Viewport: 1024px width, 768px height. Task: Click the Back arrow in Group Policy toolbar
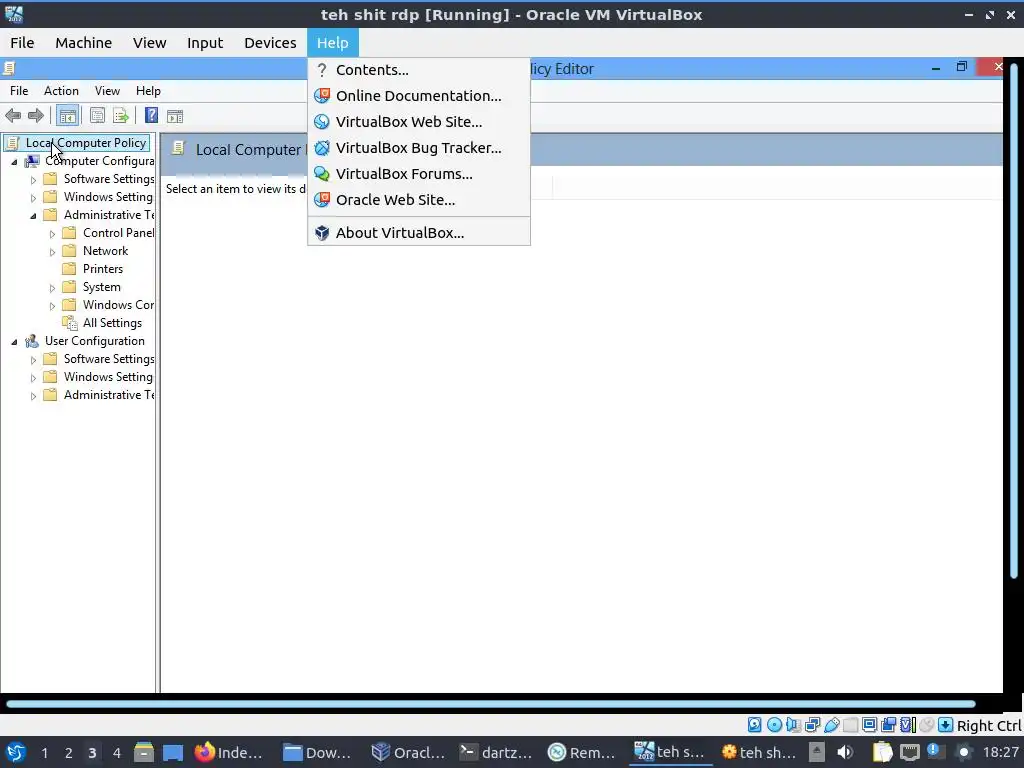pyautogui.click(x=13, y=116)
